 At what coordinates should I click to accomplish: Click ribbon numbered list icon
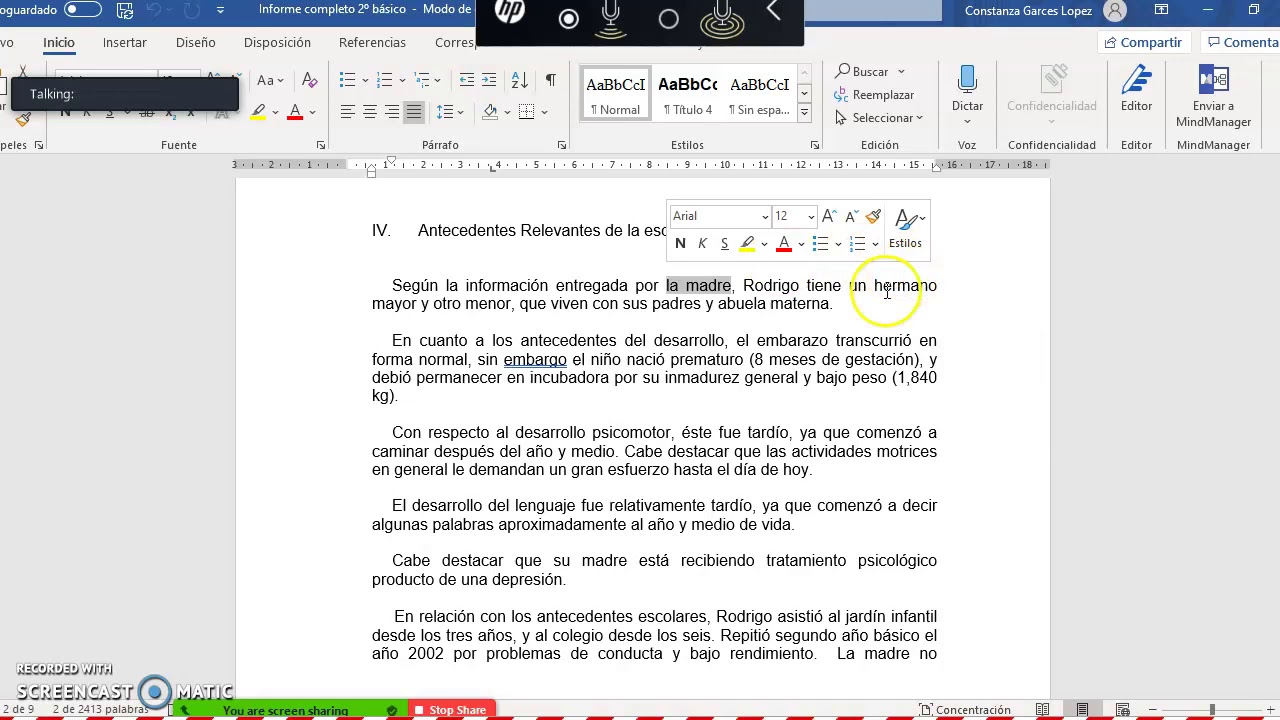pos(384,80)
